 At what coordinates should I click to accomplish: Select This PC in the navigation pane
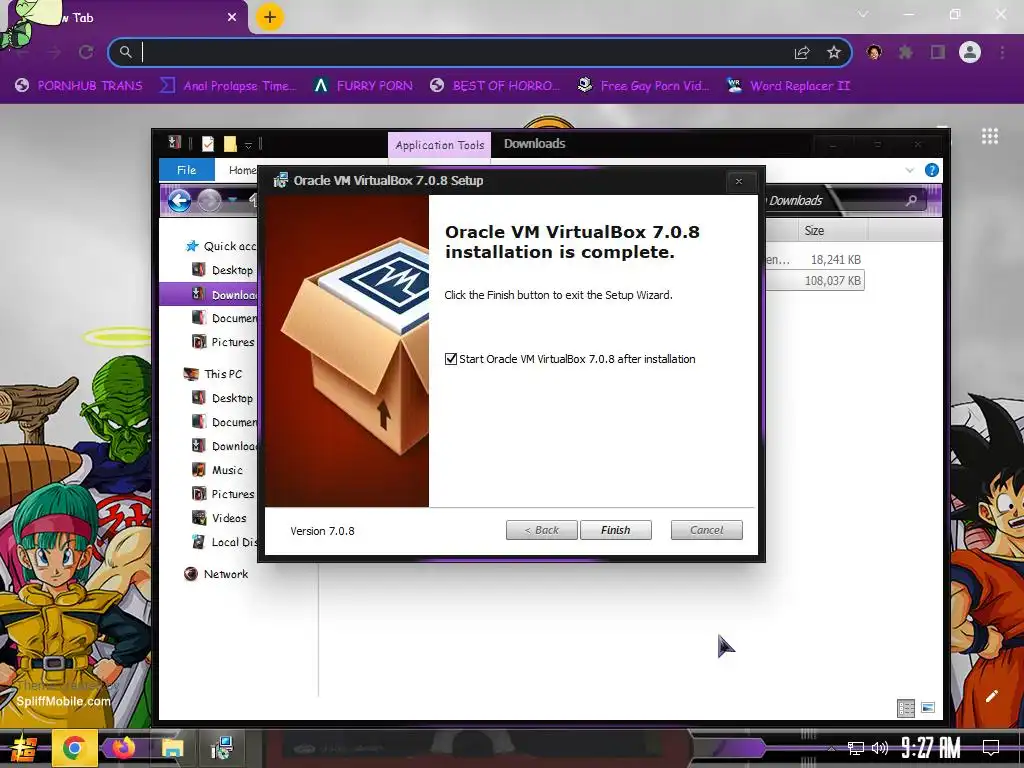click(214, 374)
